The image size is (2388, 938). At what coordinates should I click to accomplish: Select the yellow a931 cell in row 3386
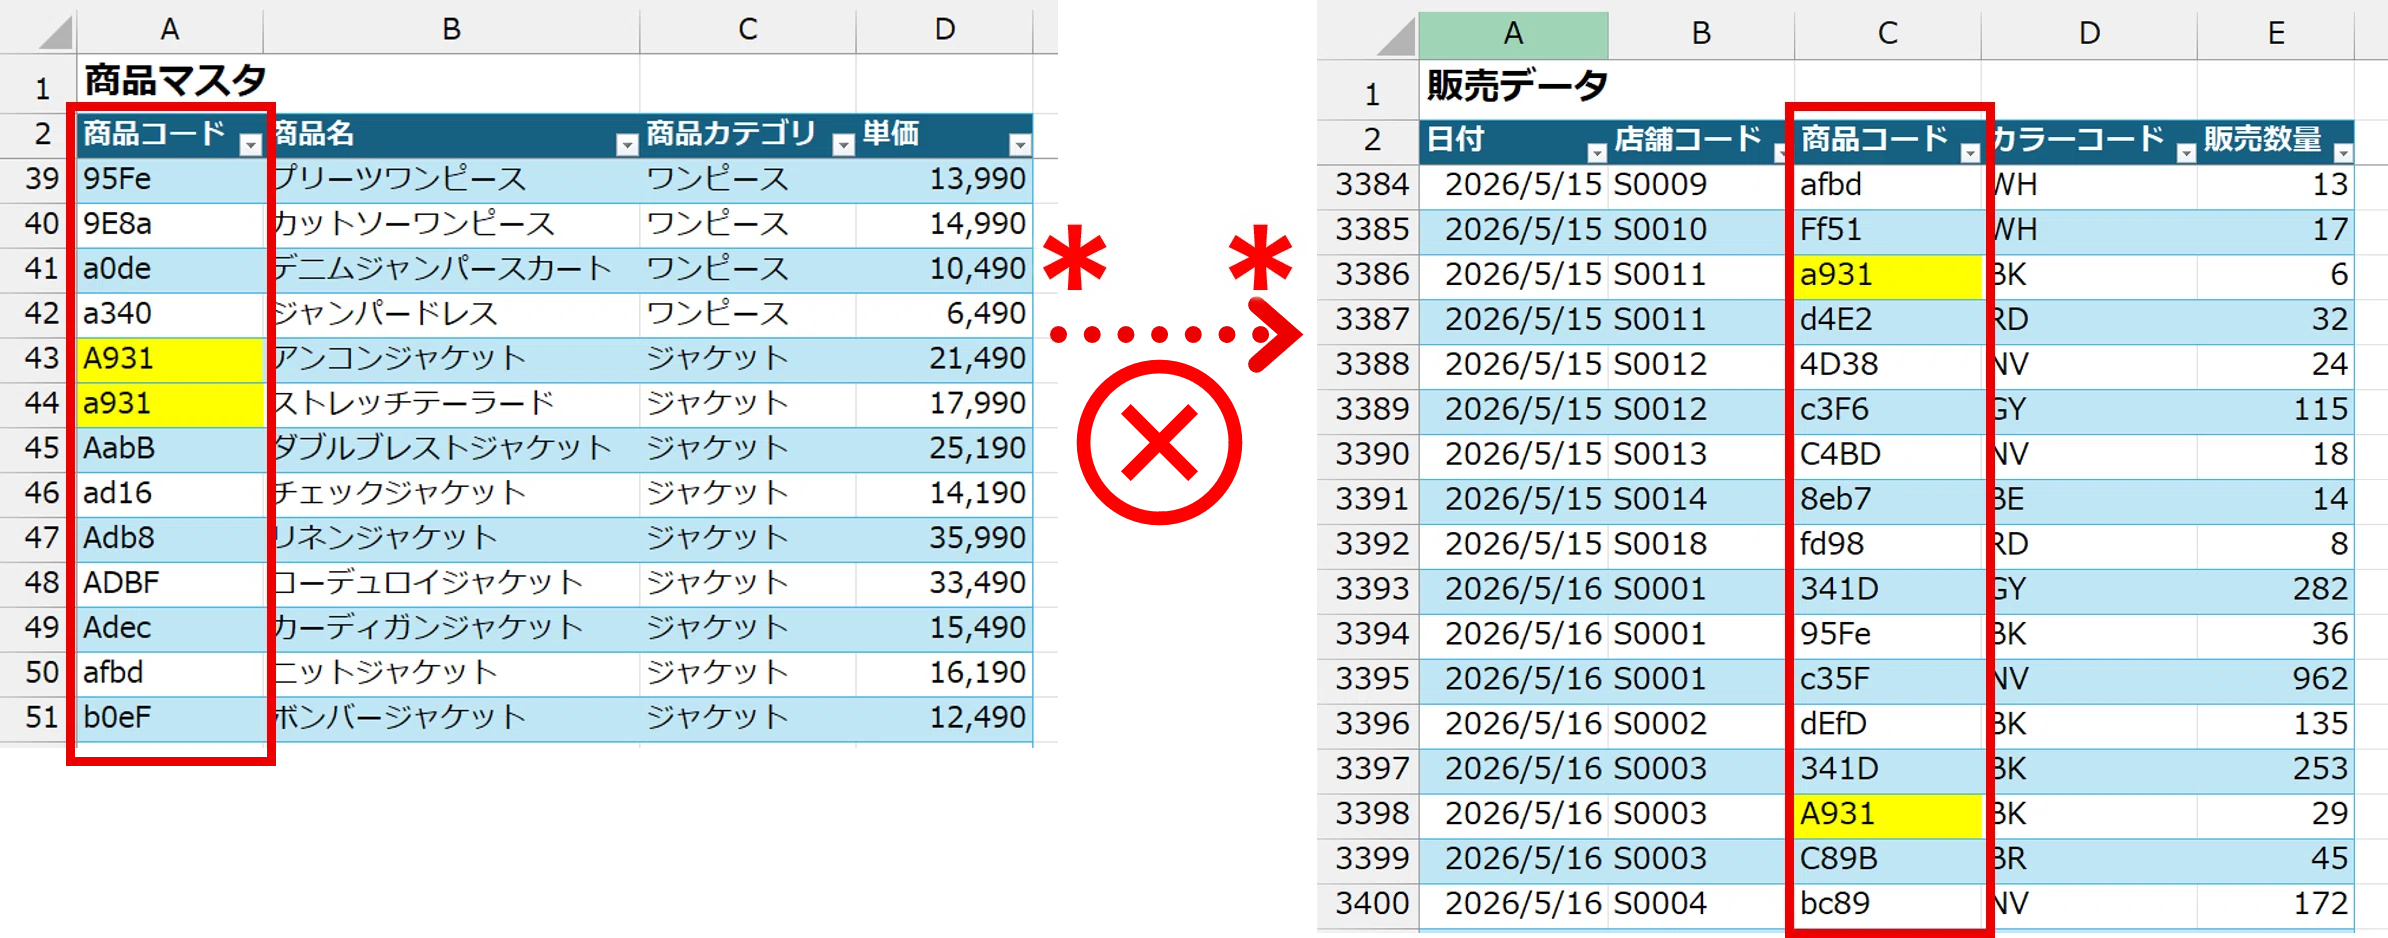(1888, 275)
